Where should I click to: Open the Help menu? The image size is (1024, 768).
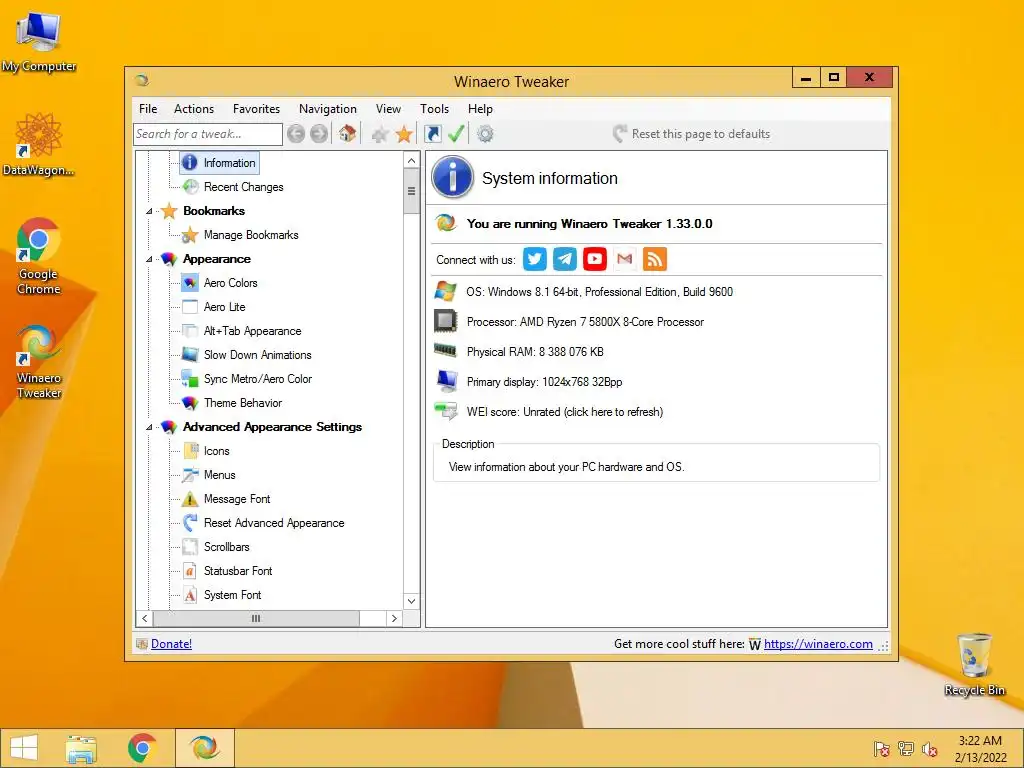[x=480, y=109]
